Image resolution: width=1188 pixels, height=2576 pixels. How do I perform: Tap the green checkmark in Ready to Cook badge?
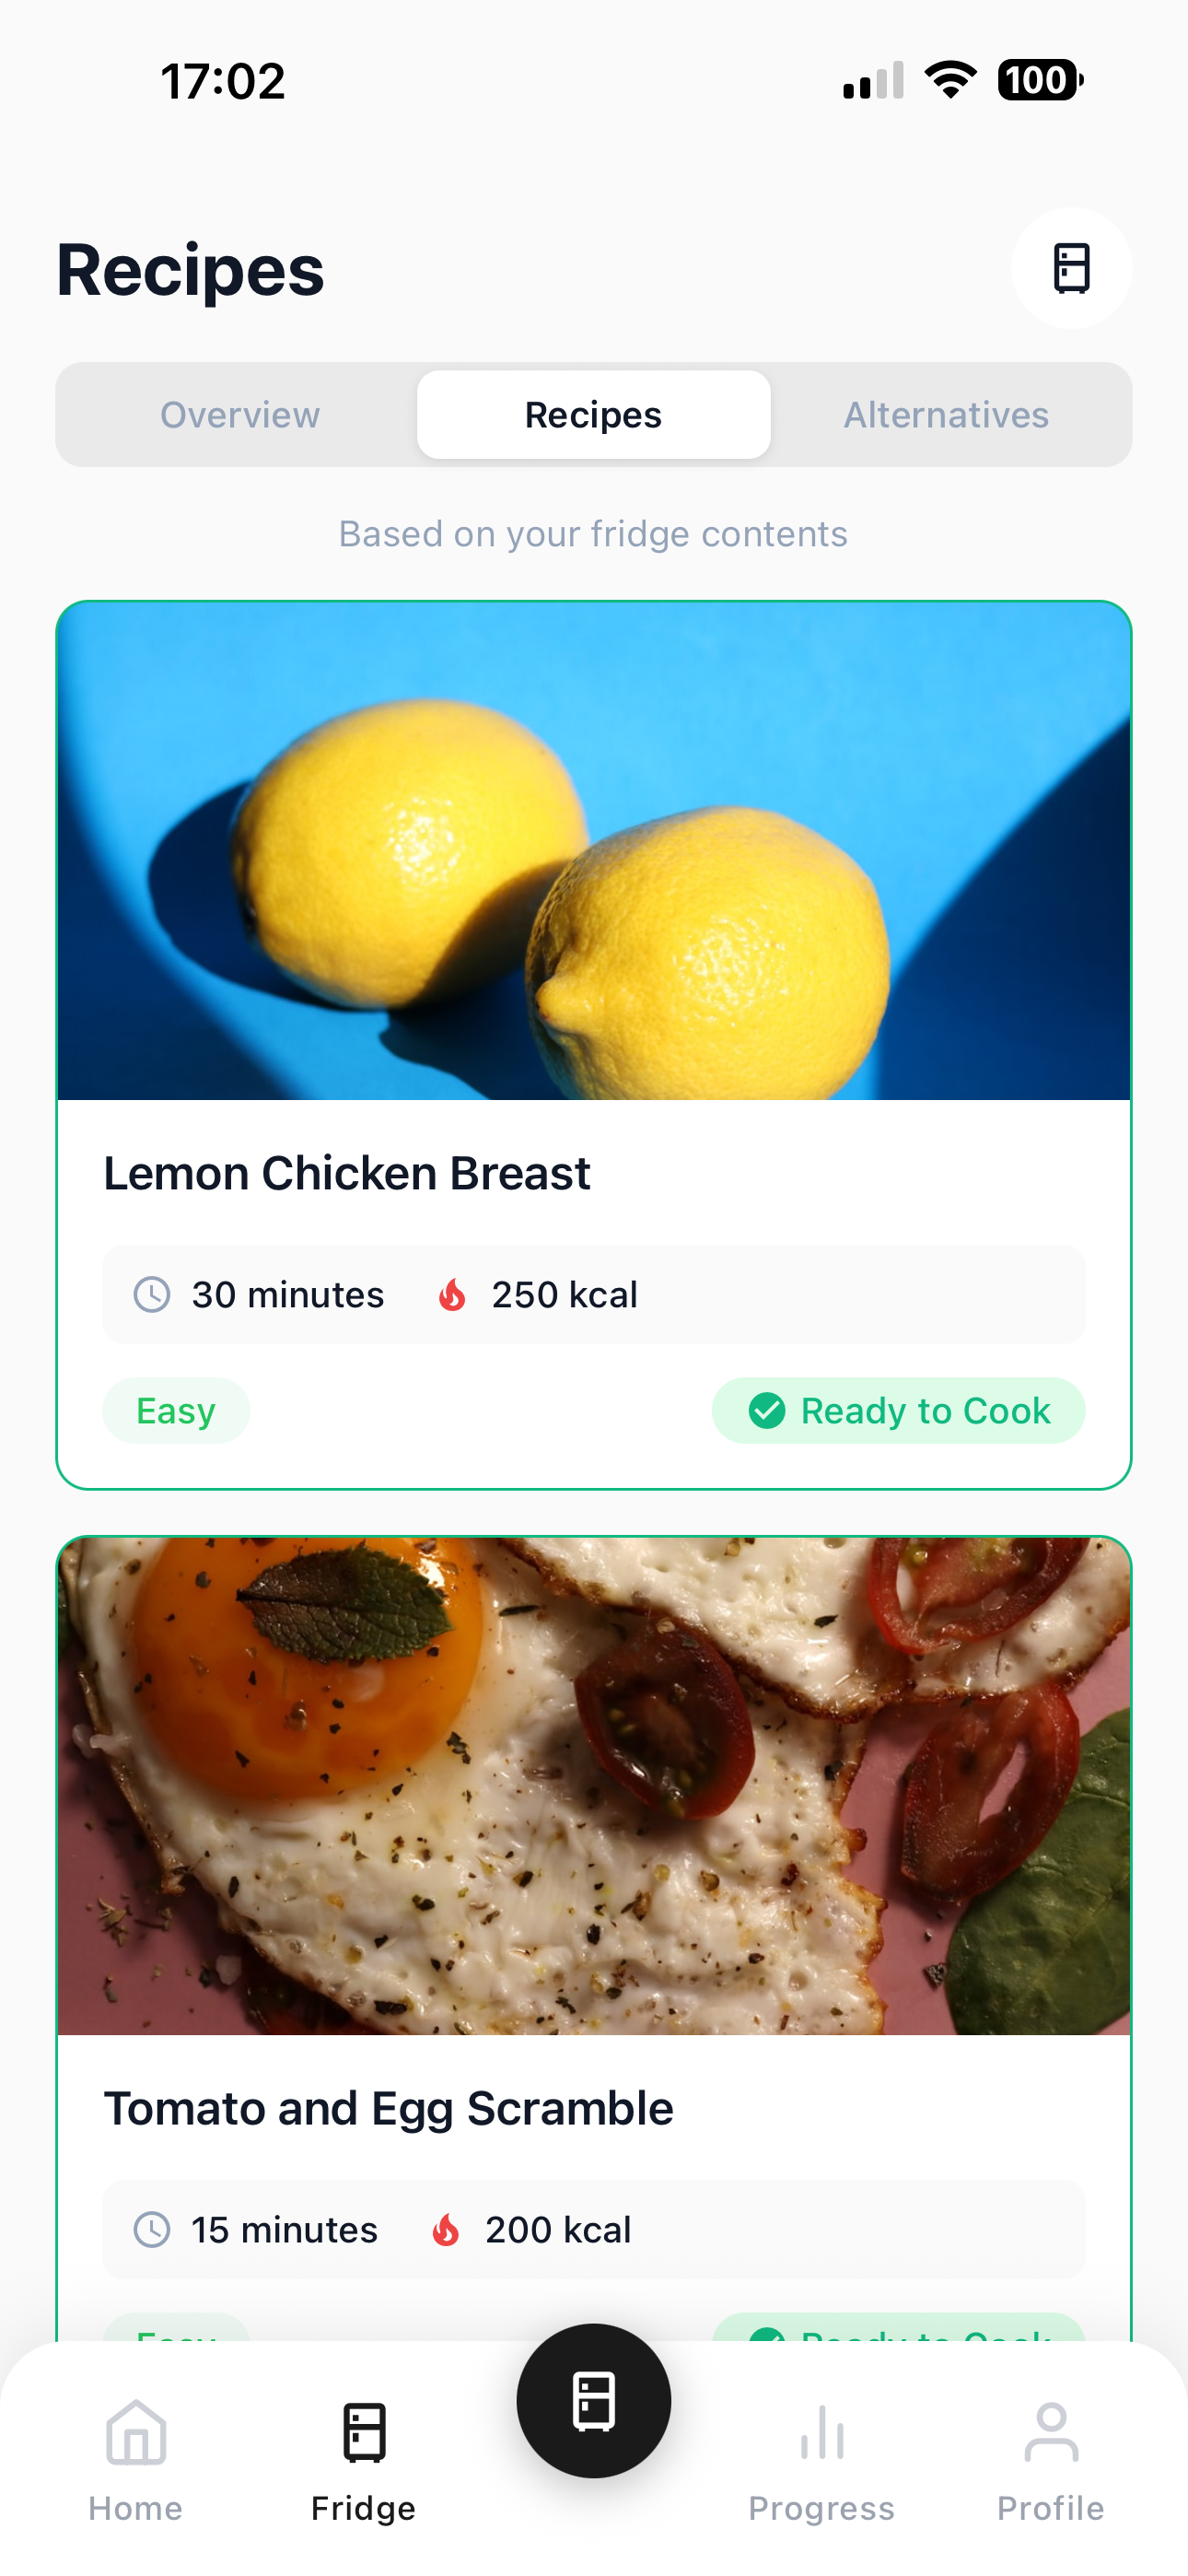[x=766, y=1410]
